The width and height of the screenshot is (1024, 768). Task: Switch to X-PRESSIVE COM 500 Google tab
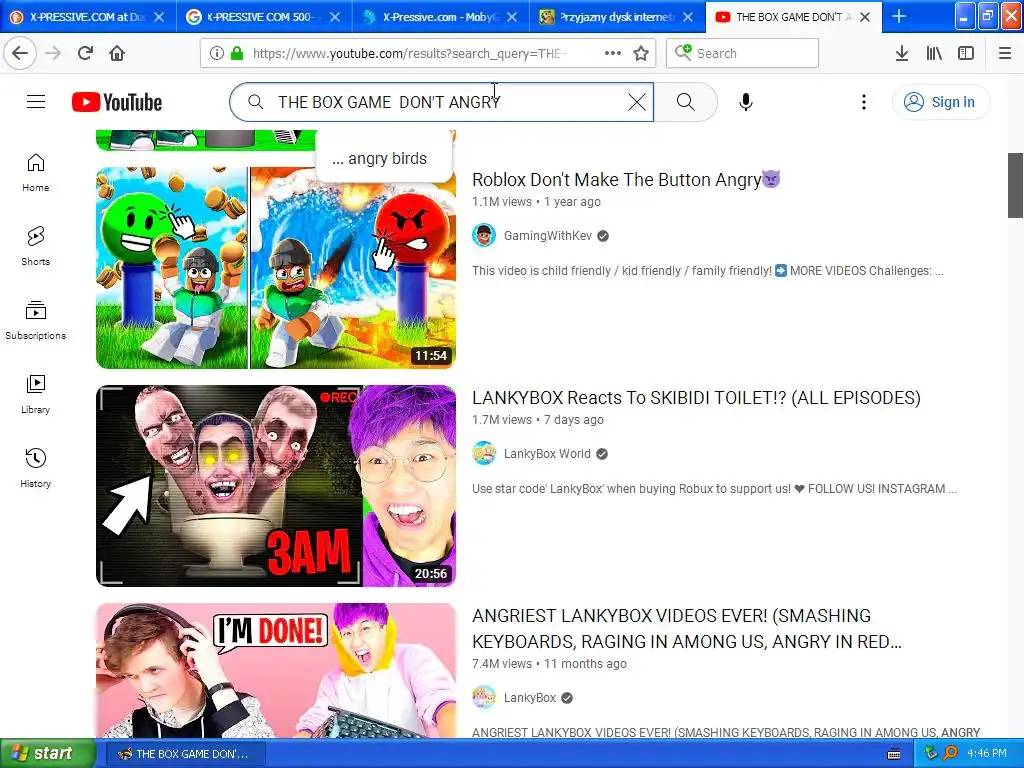[x=264, y=17]
